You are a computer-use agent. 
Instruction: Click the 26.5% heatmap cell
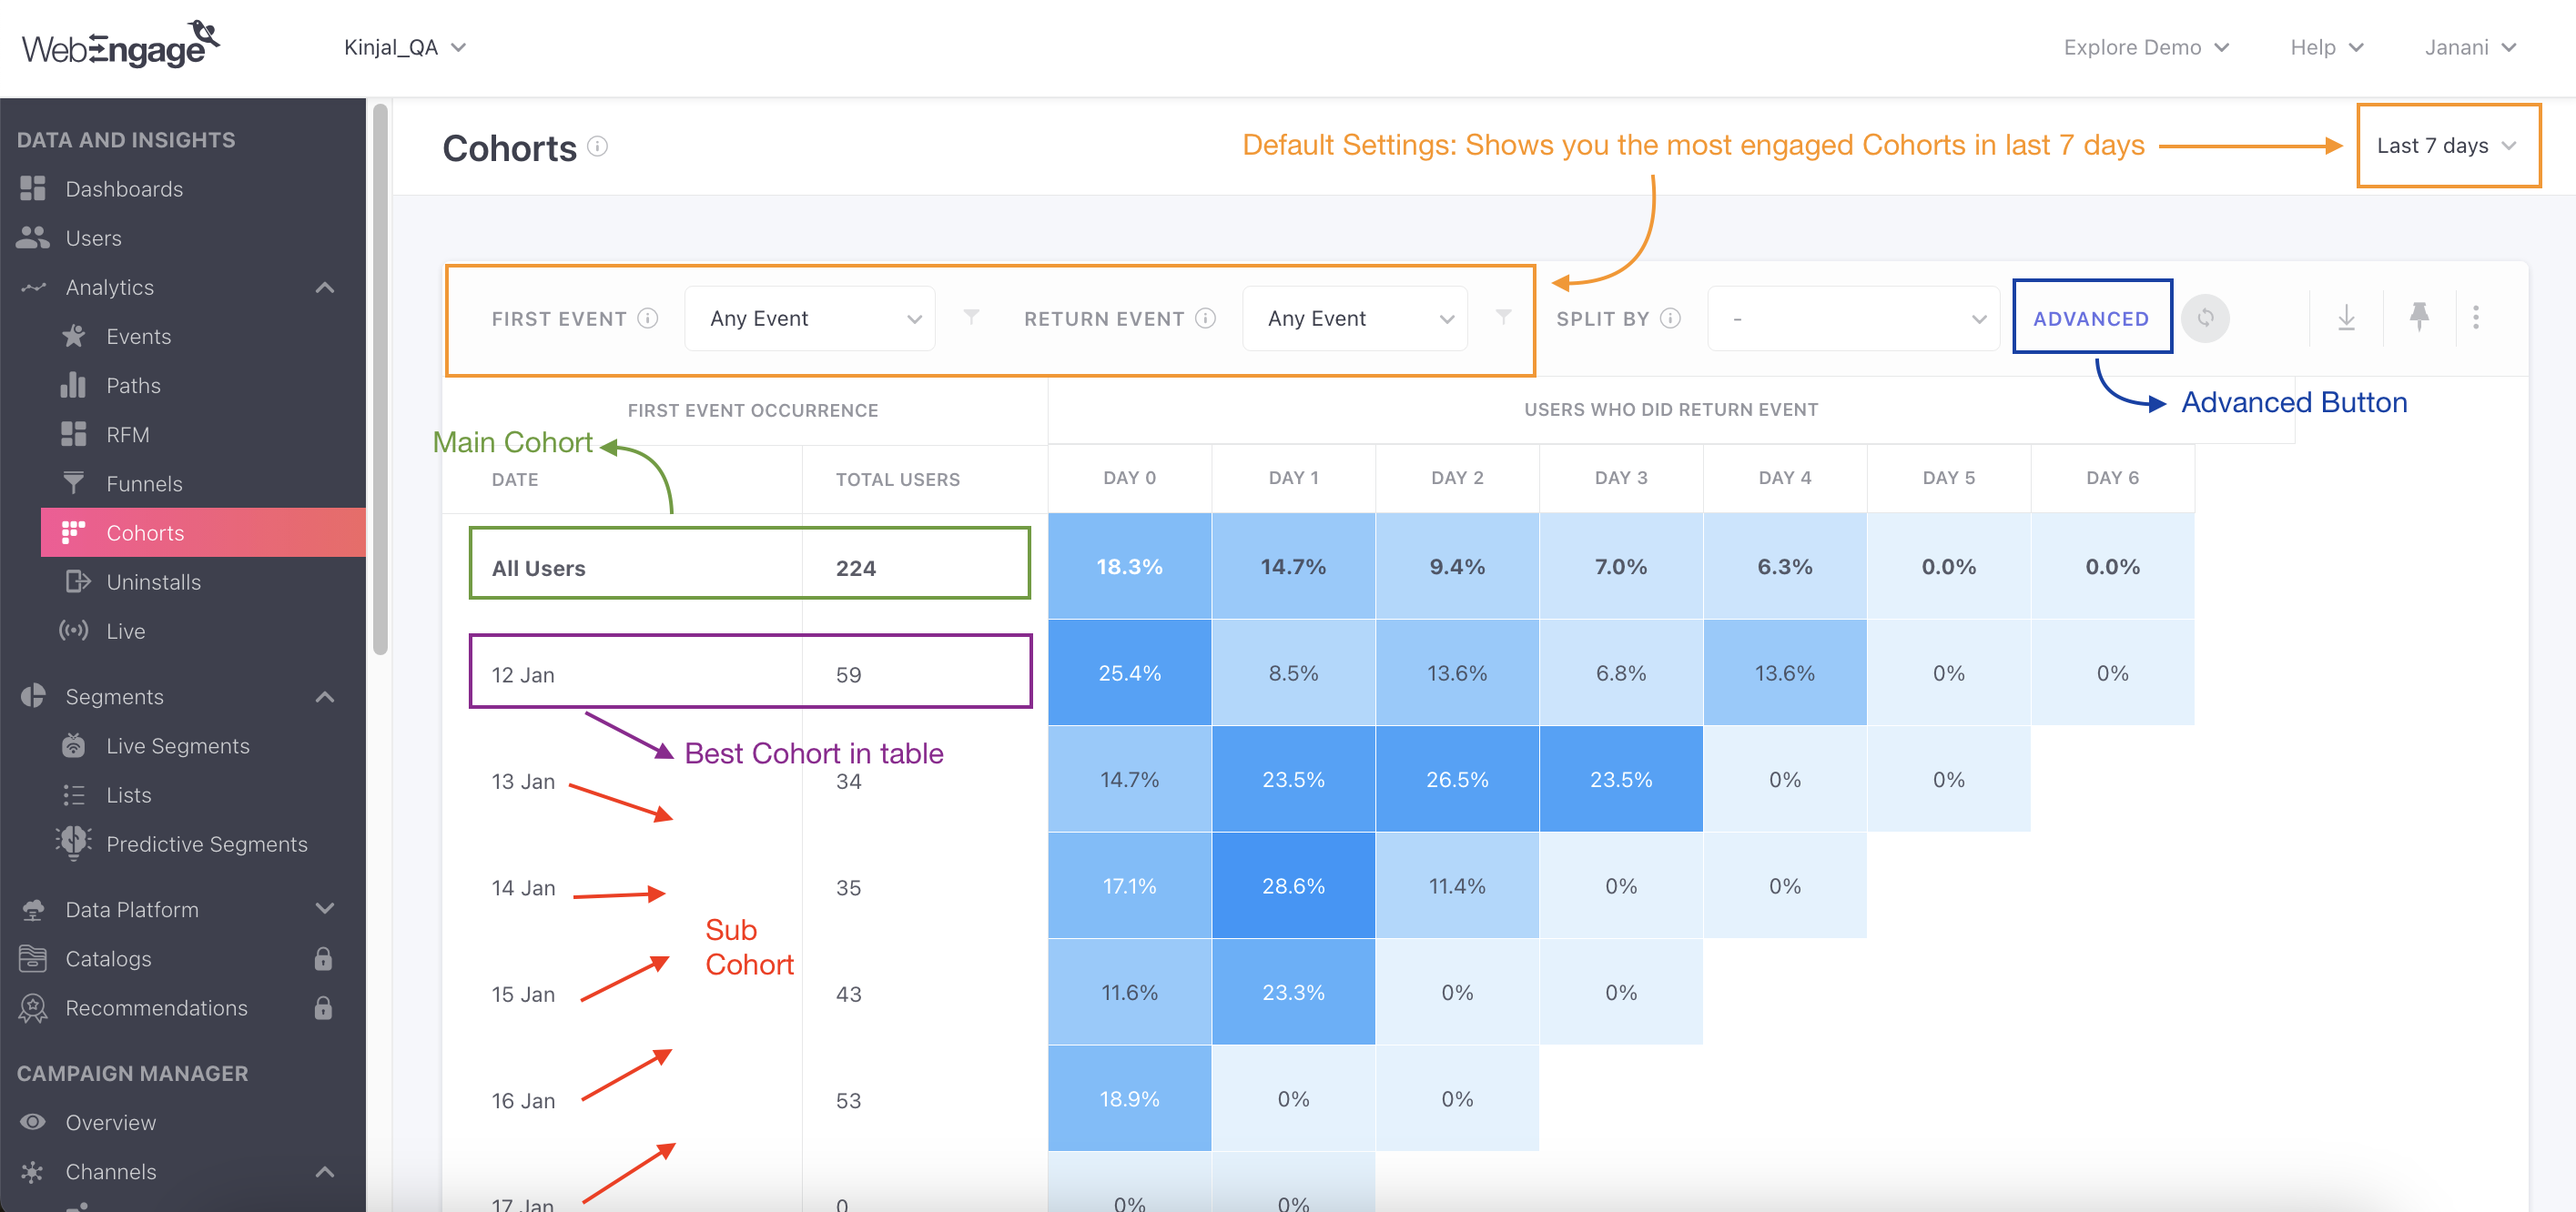(1457, 779)
